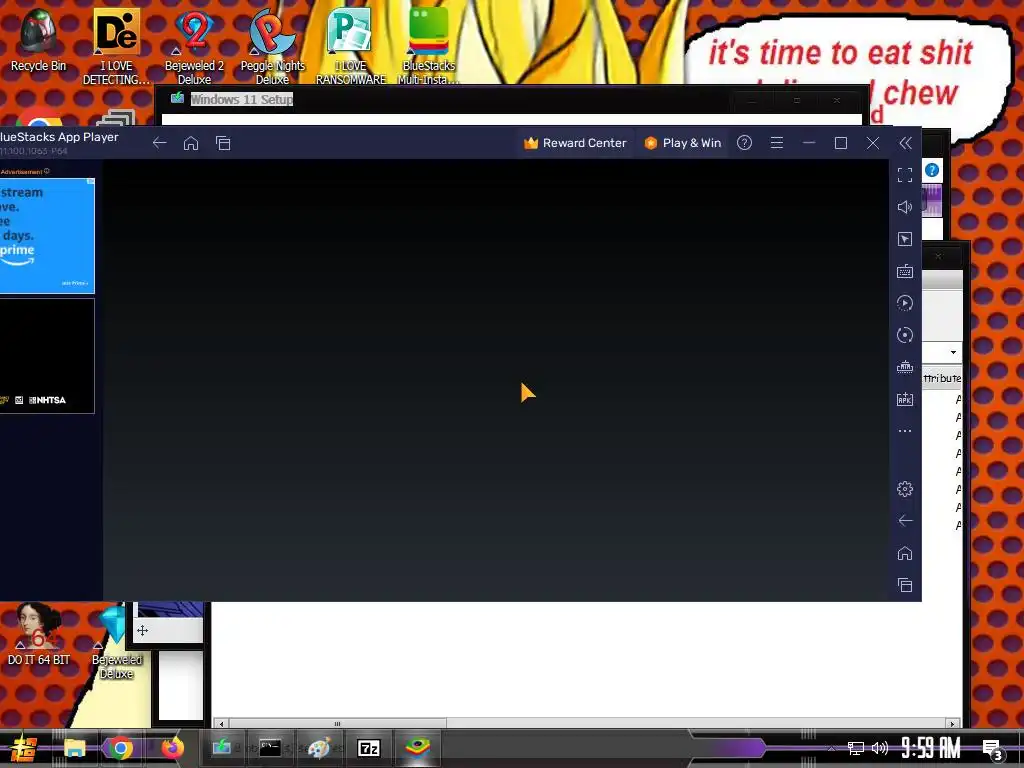The height and width of the screenshot is (768, 1024).
Task: Open the clock showing 9:59 AM
Action: pyautogui.click(x=931, y=748)
